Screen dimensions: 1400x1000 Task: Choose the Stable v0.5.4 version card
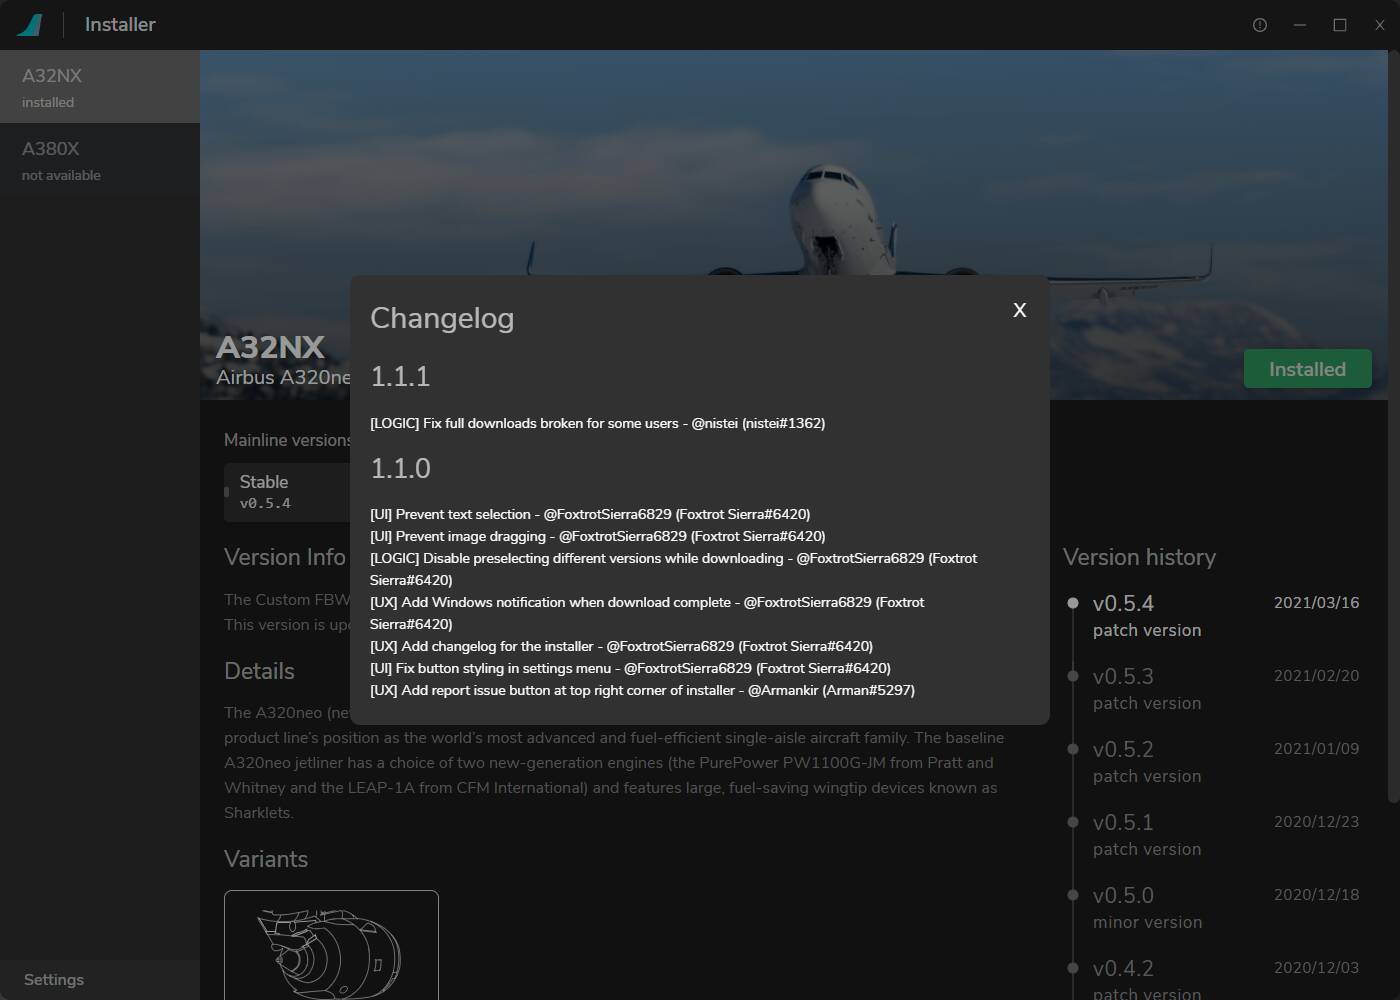287,492
